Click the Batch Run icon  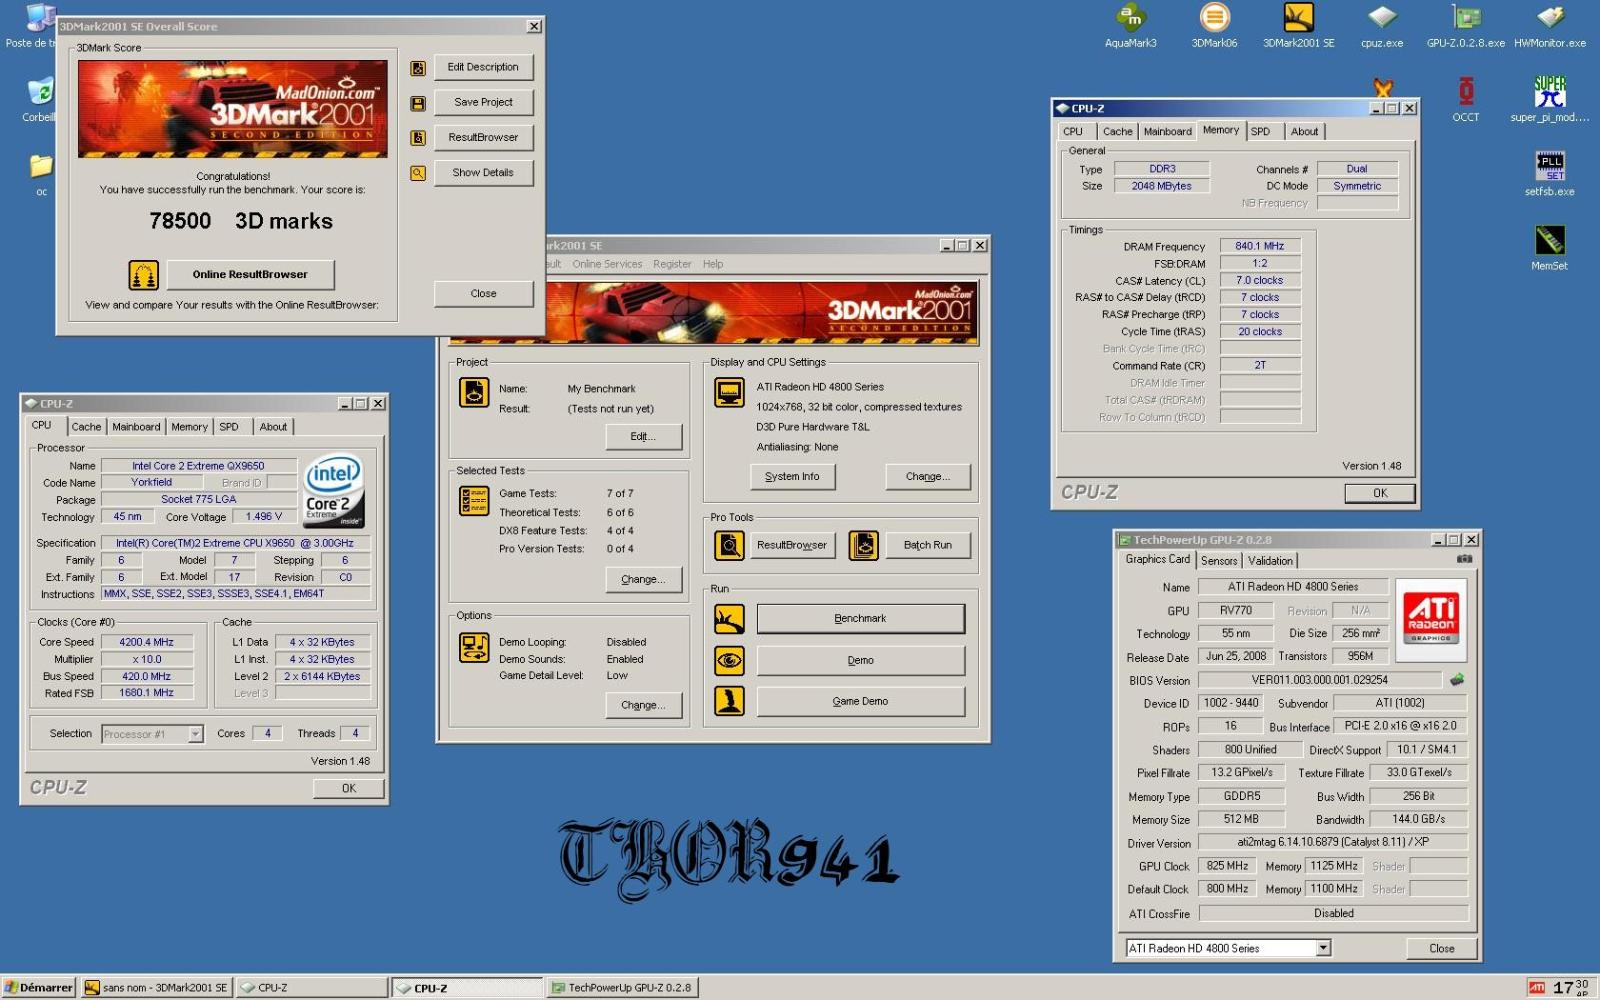click(863, 545)
